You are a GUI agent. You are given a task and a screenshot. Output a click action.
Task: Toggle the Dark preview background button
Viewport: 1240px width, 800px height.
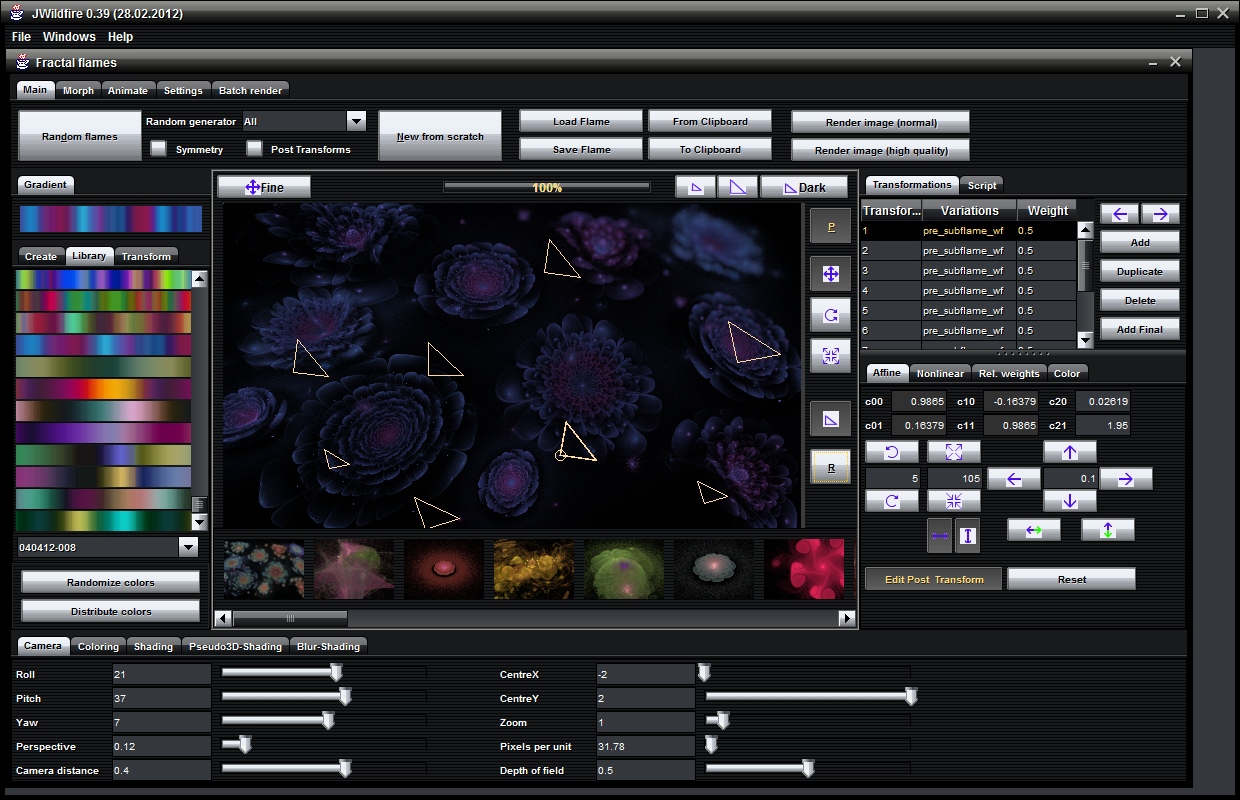click(x=804, y=187)
